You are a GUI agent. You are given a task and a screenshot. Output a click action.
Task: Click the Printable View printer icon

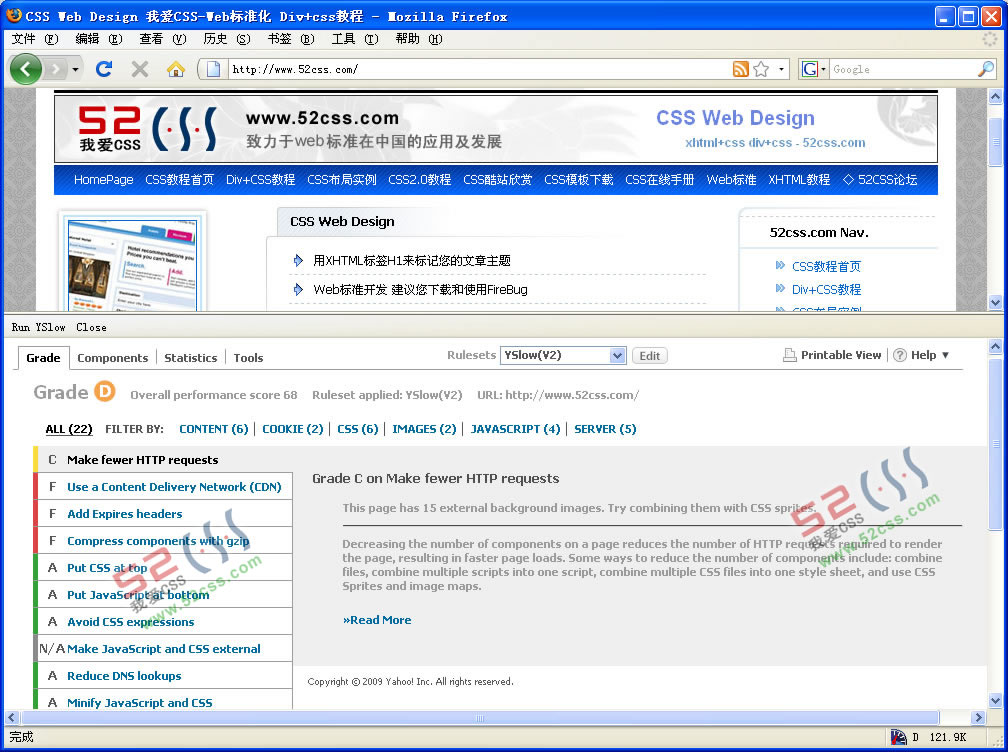789,355
